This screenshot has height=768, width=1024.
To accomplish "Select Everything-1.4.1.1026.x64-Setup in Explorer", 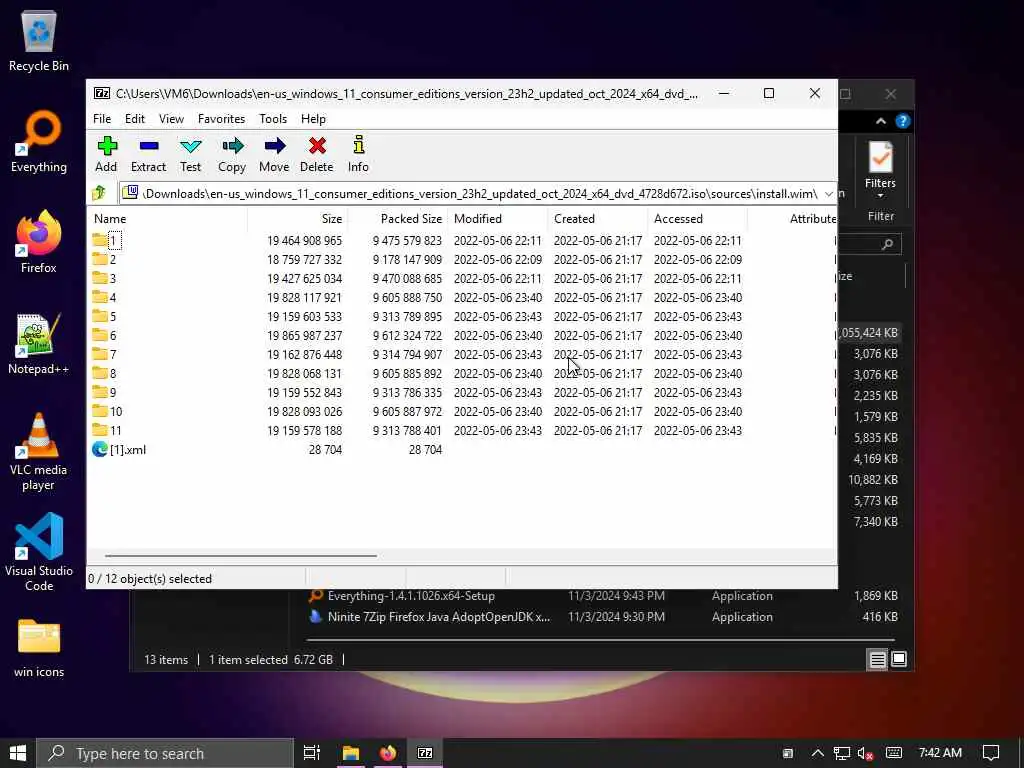I will (411, 596).
